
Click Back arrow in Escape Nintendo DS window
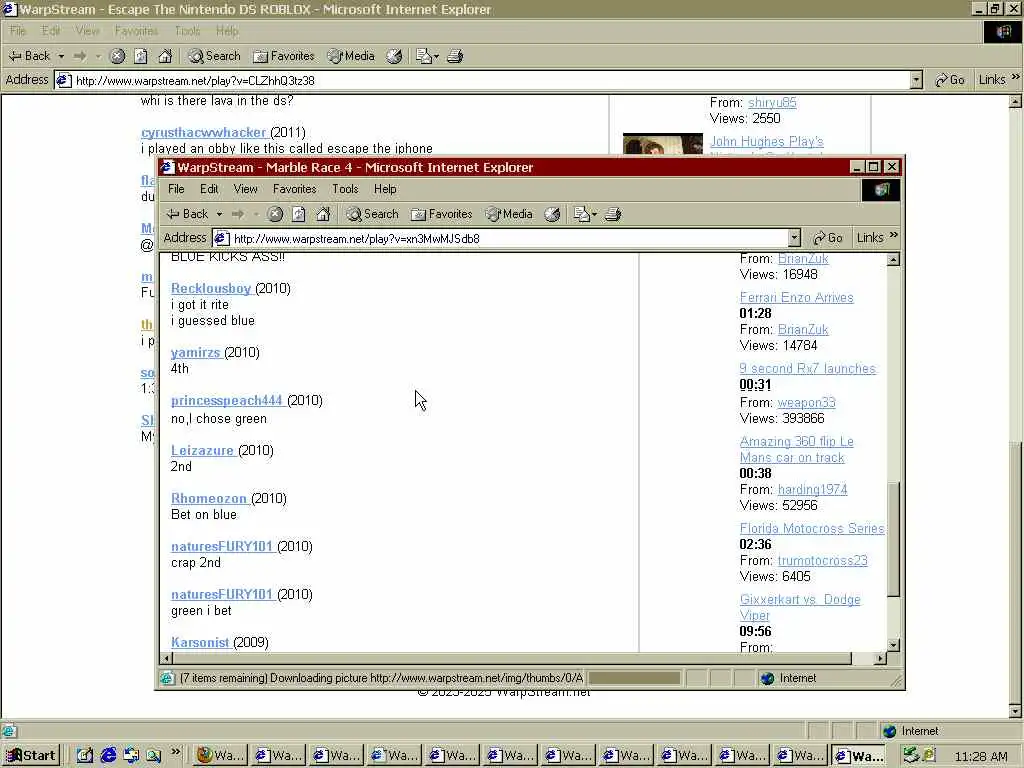(x=30, y=56)
